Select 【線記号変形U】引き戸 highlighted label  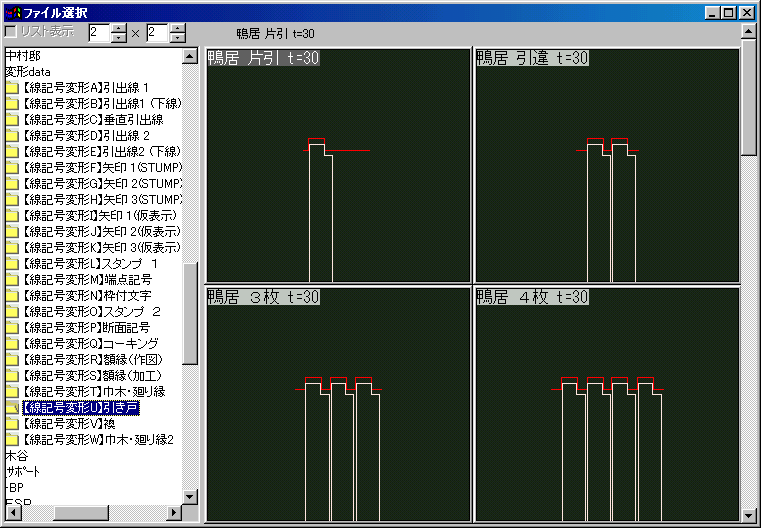coord(81,408)
